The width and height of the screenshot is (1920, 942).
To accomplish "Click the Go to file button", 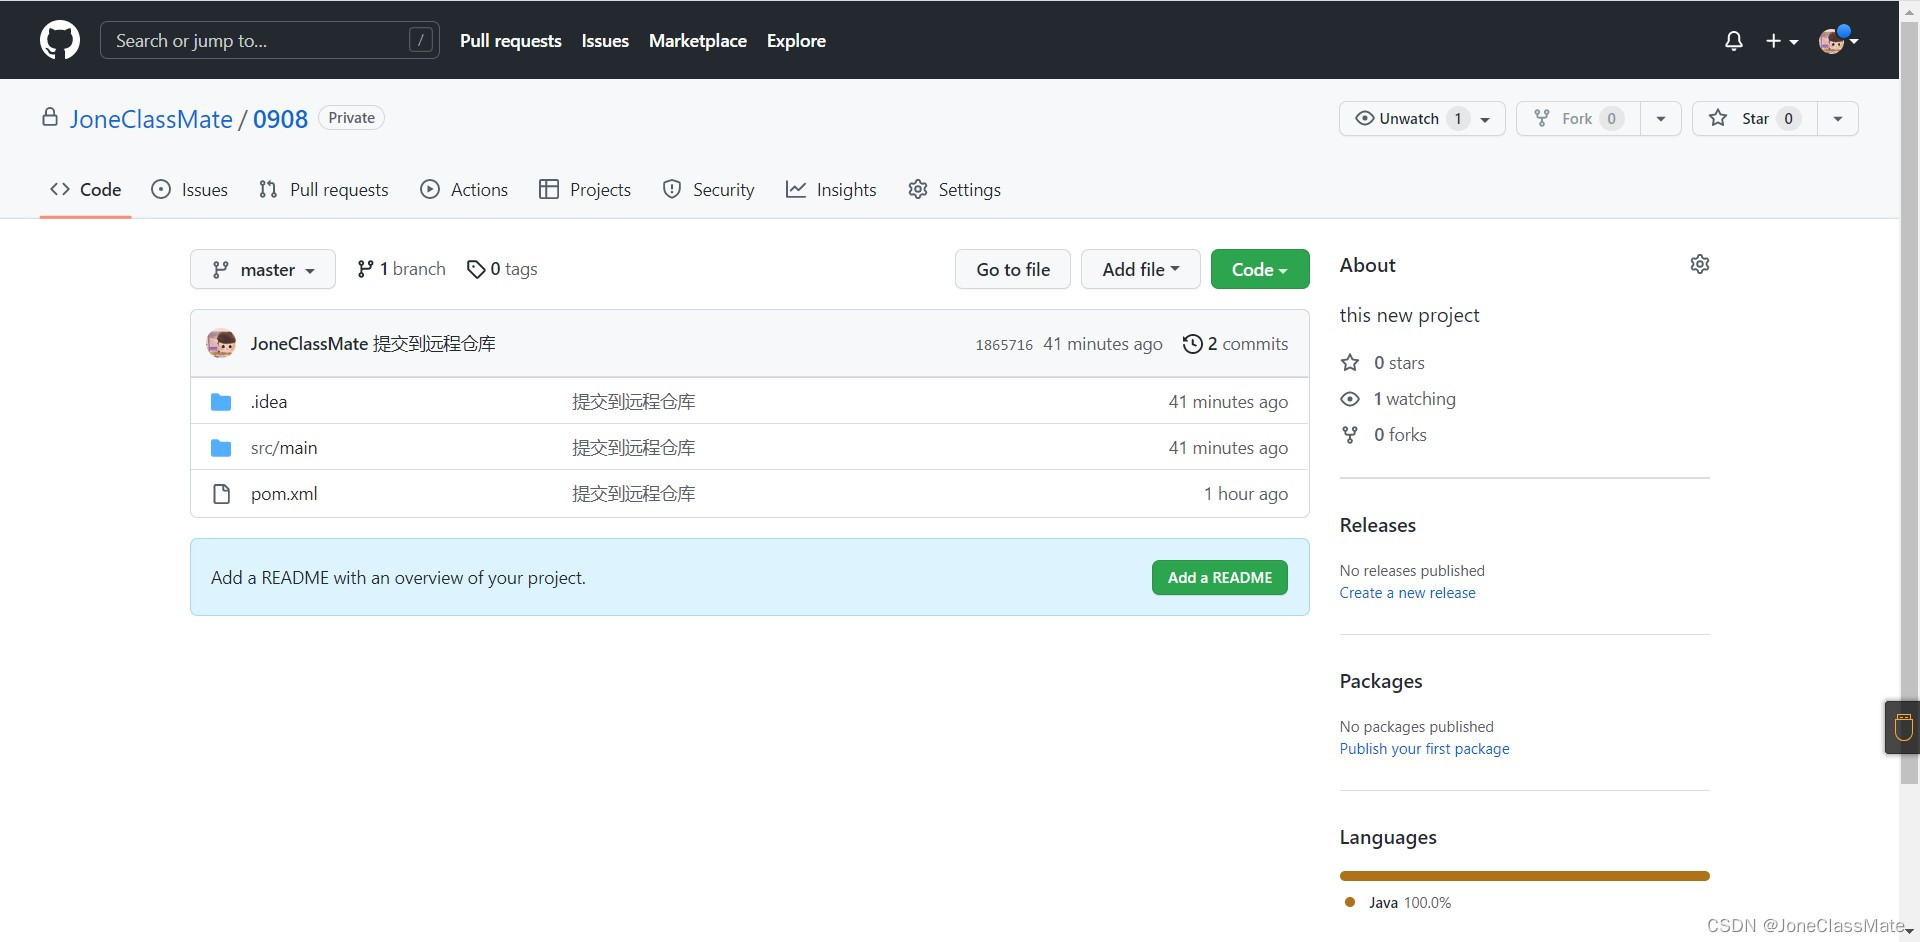I will [x=1013, y=269].
